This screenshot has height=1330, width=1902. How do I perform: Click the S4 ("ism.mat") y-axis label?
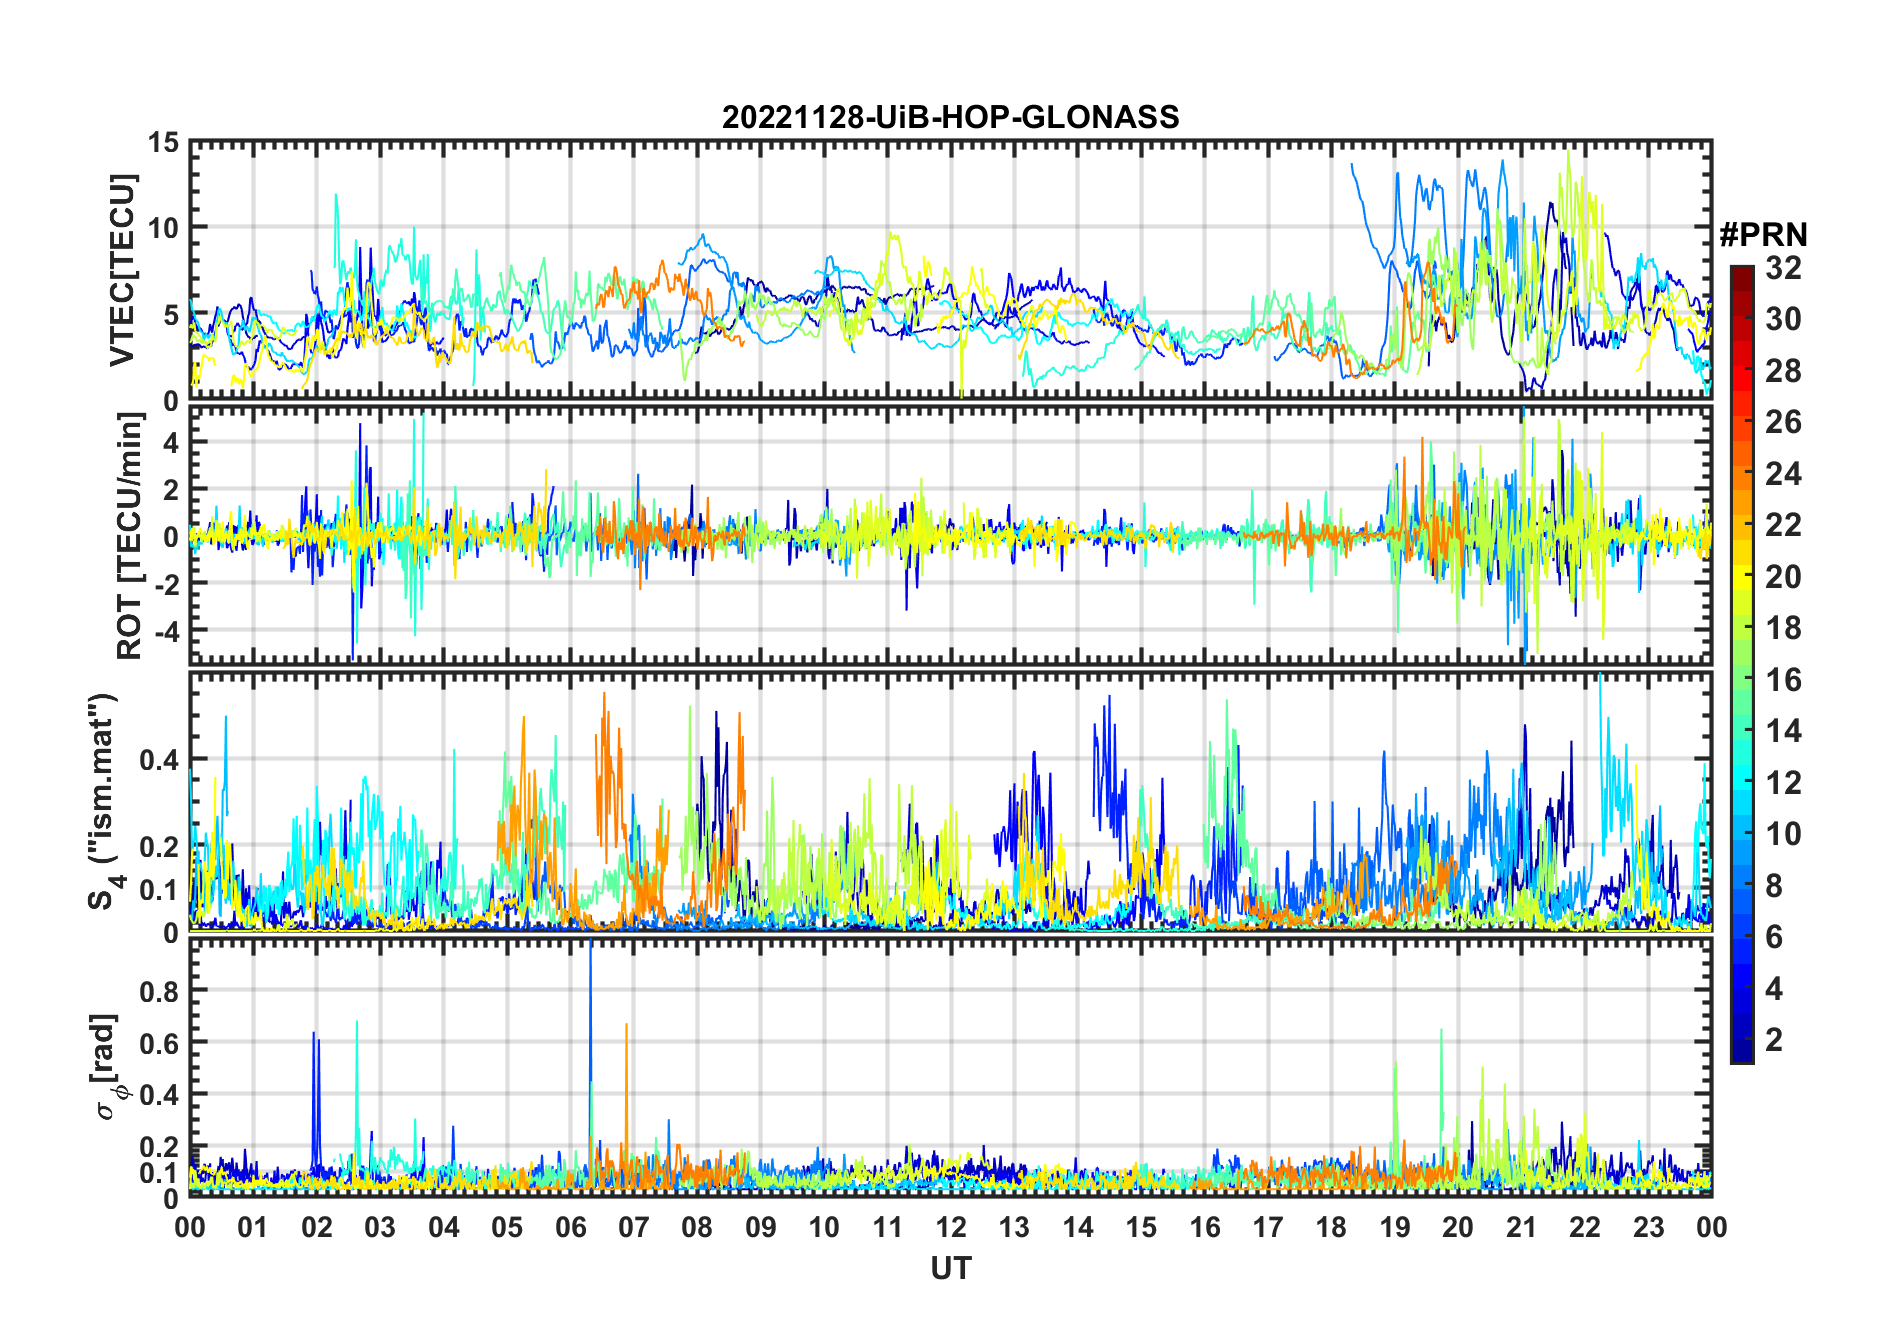point(104,802)
